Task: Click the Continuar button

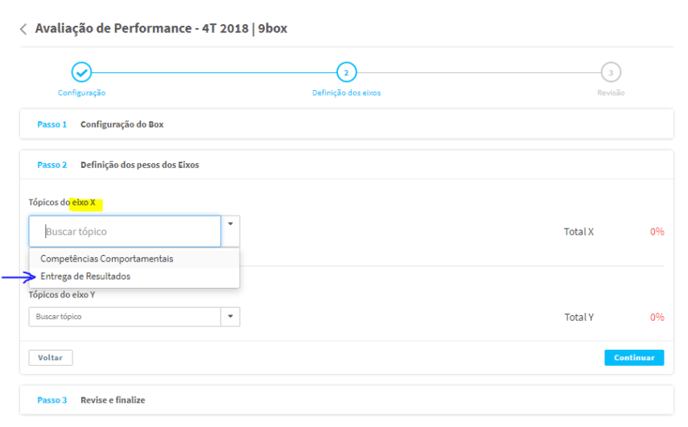Action: point(634,358)
